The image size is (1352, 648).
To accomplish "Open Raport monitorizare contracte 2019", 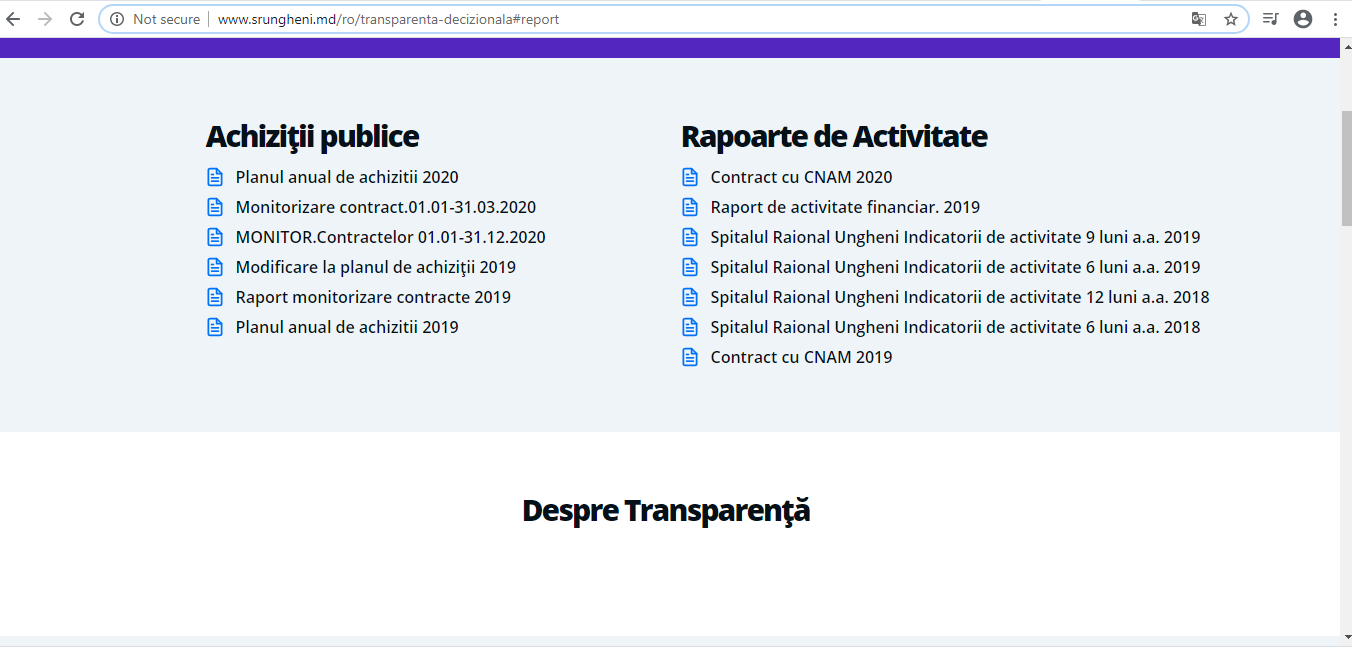I will click(x=373, y=297).
